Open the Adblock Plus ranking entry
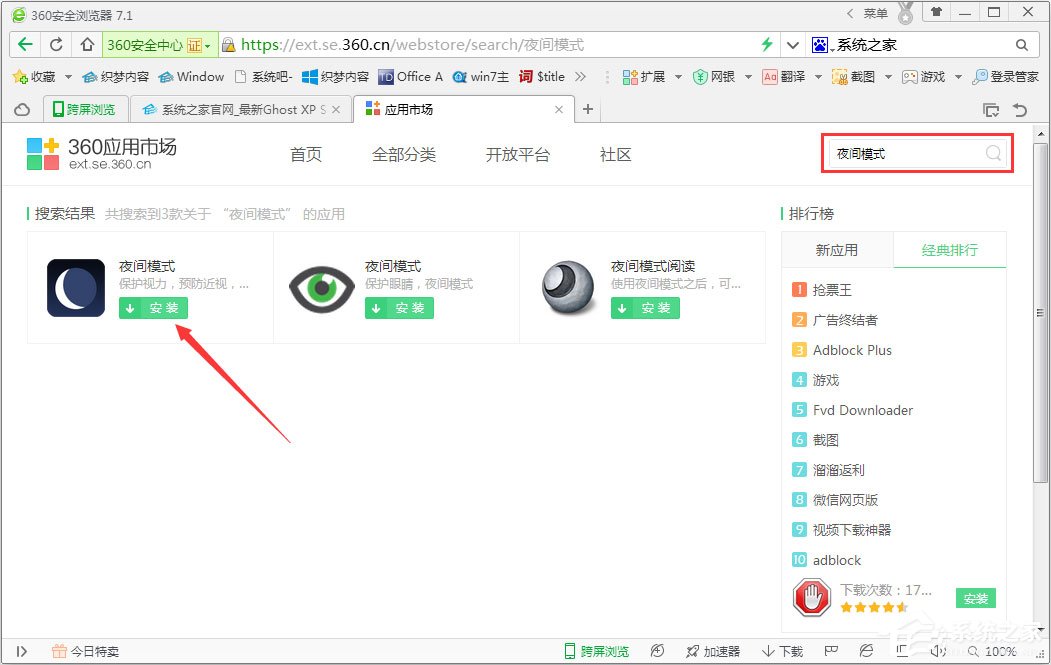 (x=853, y=350)
